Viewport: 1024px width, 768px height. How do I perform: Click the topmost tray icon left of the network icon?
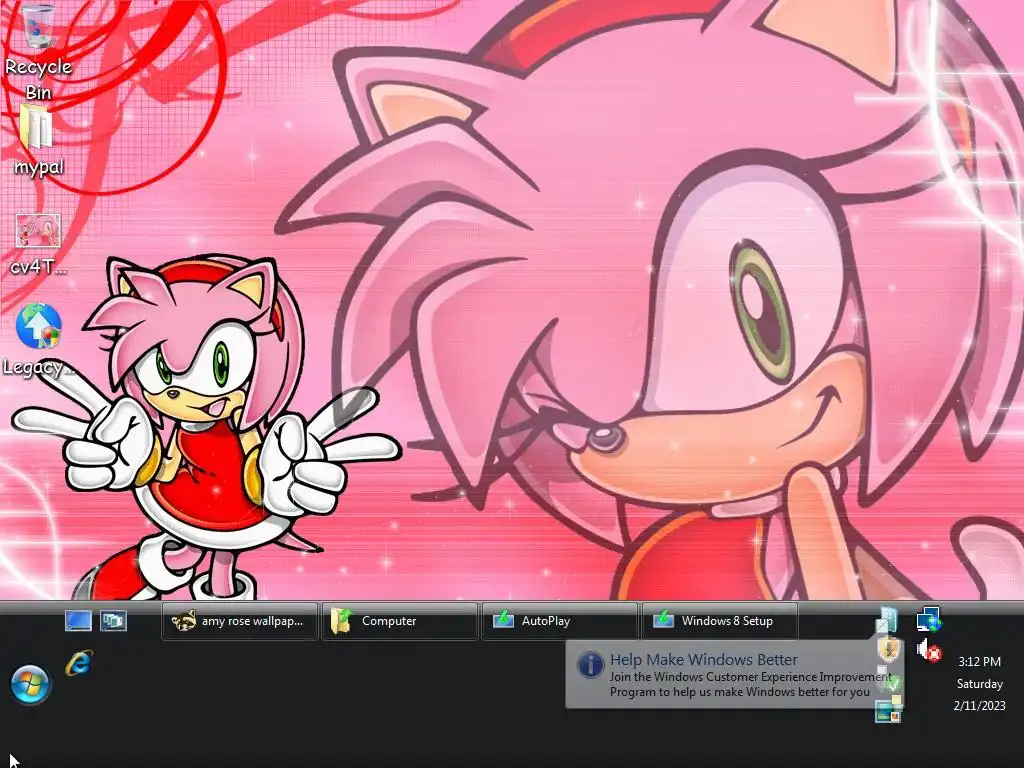(888, 619)
